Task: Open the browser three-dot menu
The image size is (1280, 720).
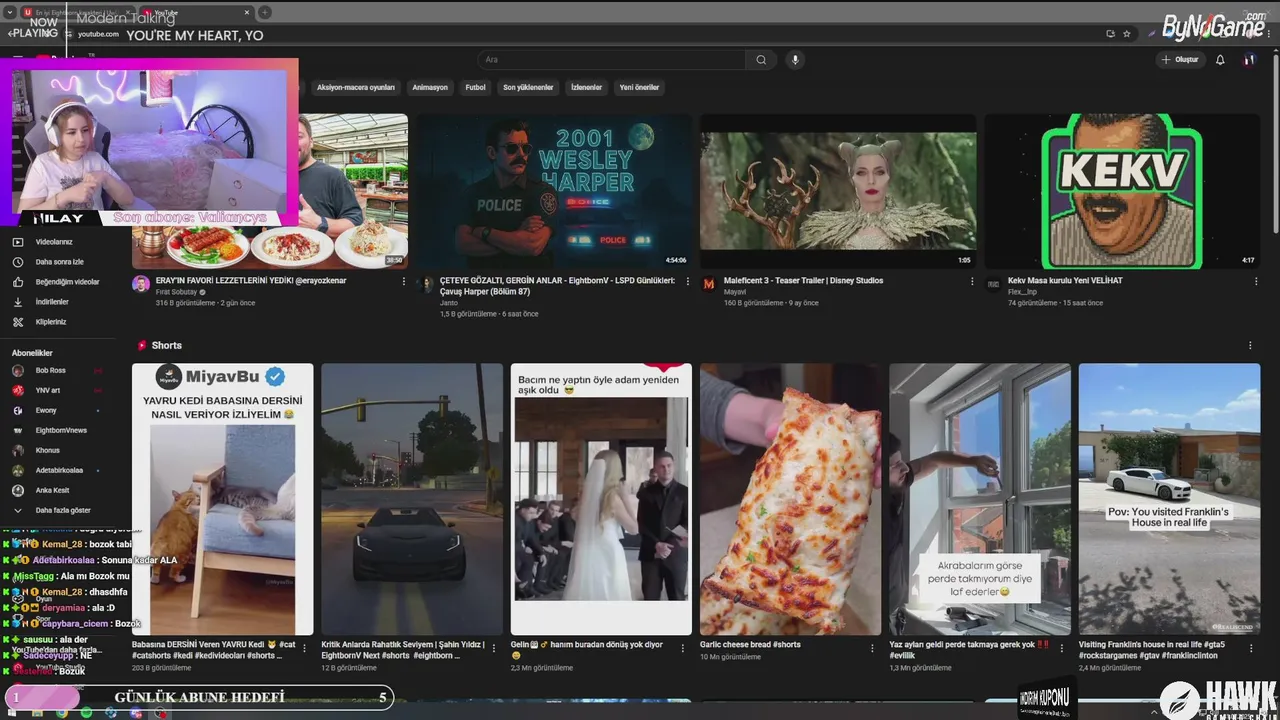Action: tap(1270, 33)
